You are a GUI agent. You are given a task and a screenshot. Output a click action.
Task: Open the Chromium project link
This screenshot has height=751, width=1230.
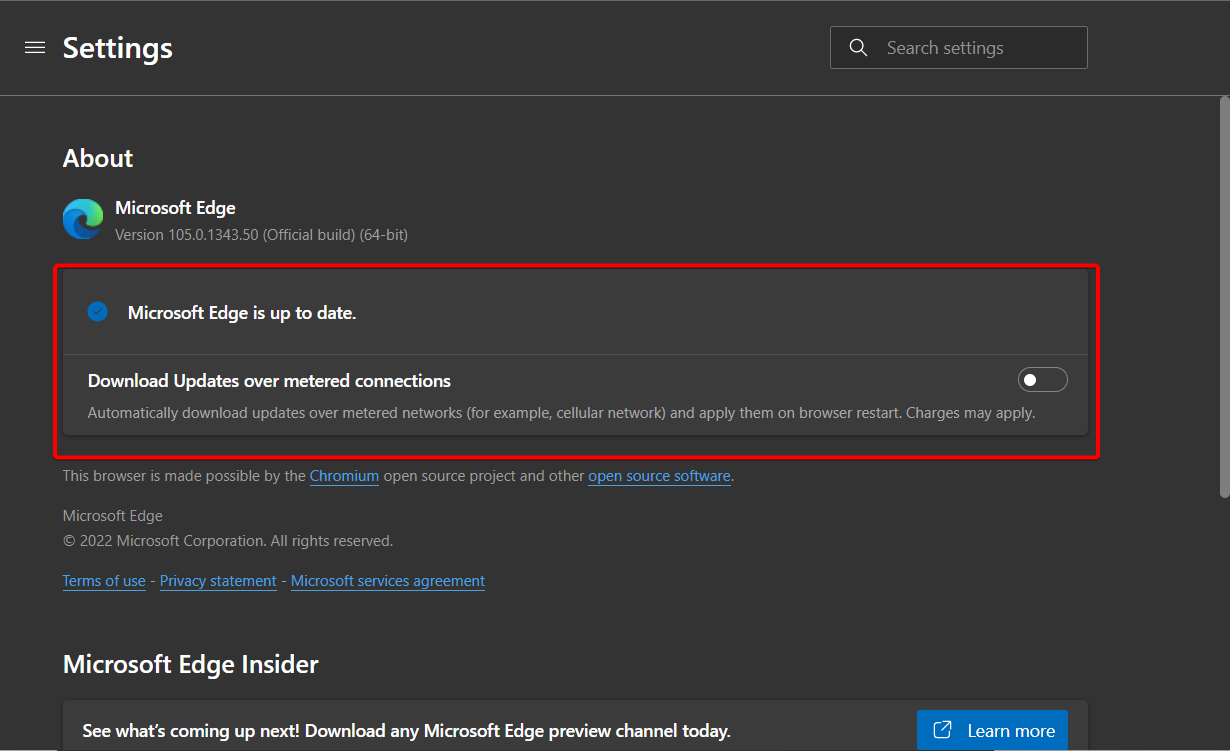[344, 476]
